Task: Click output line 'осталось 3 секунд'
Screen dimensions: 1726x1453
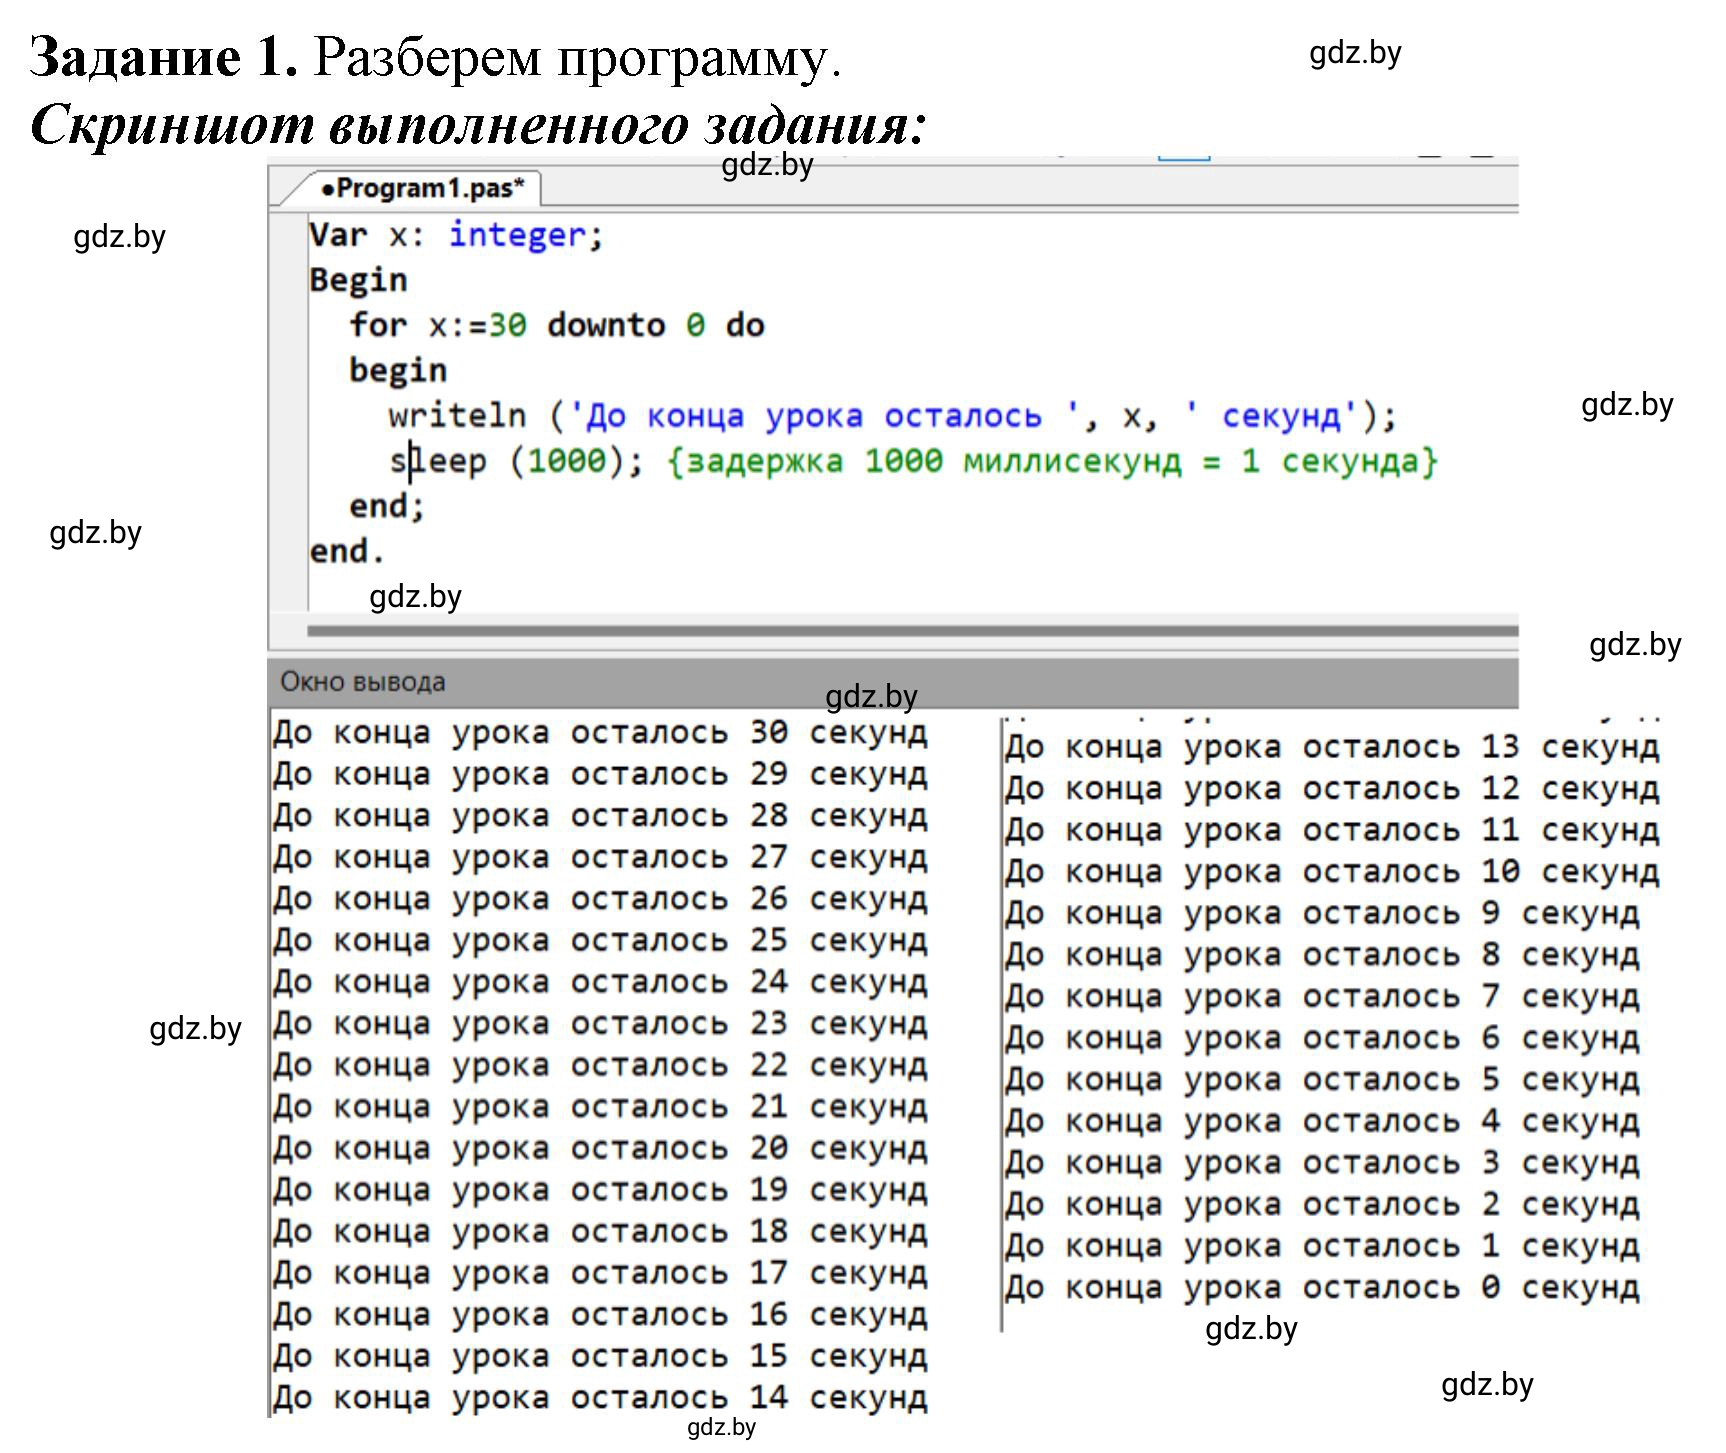Action: click(1322, 1164)
